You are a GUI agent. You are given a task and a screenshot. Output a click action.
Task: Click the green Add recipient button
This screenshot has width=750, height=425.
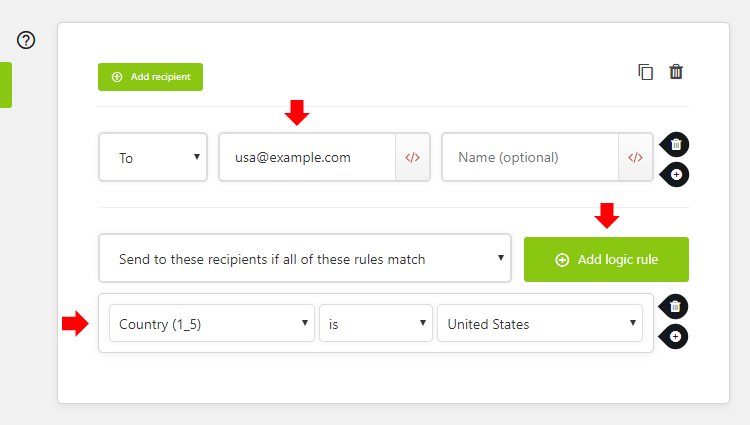[151, 77]
